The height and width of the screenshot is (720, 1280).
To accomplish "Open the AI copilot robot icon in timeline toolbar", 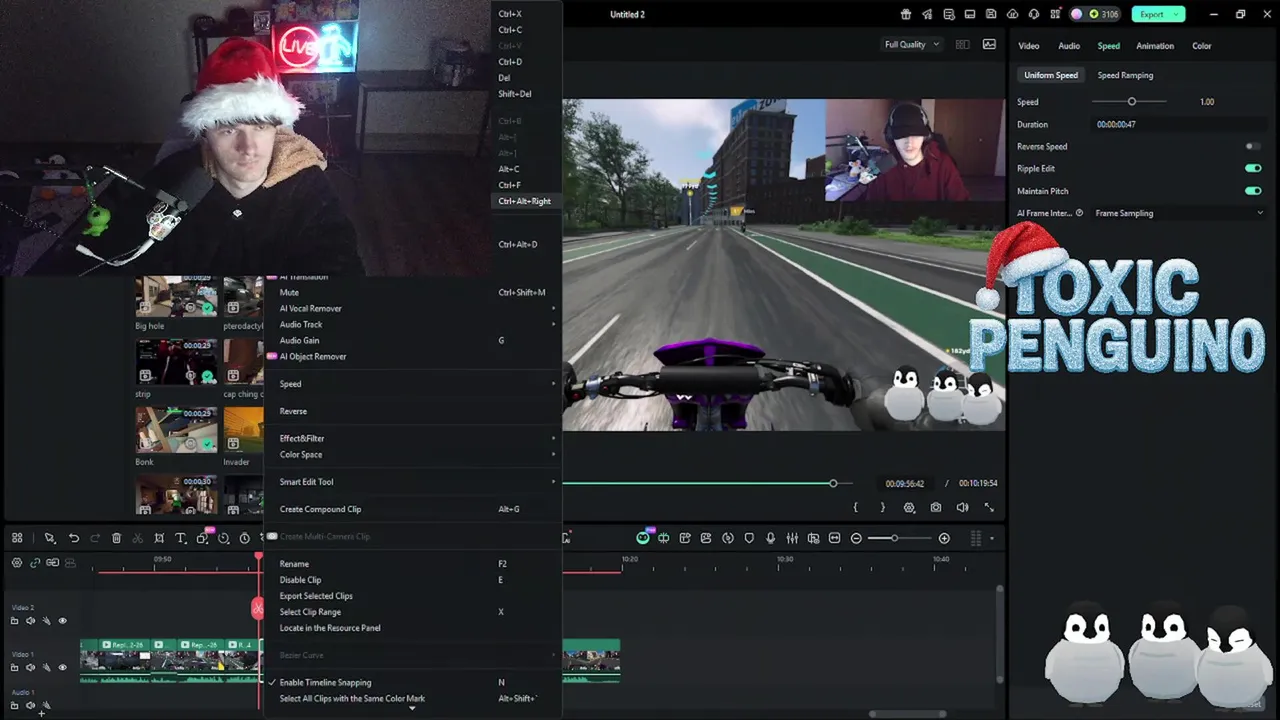I will pos(643,538).
